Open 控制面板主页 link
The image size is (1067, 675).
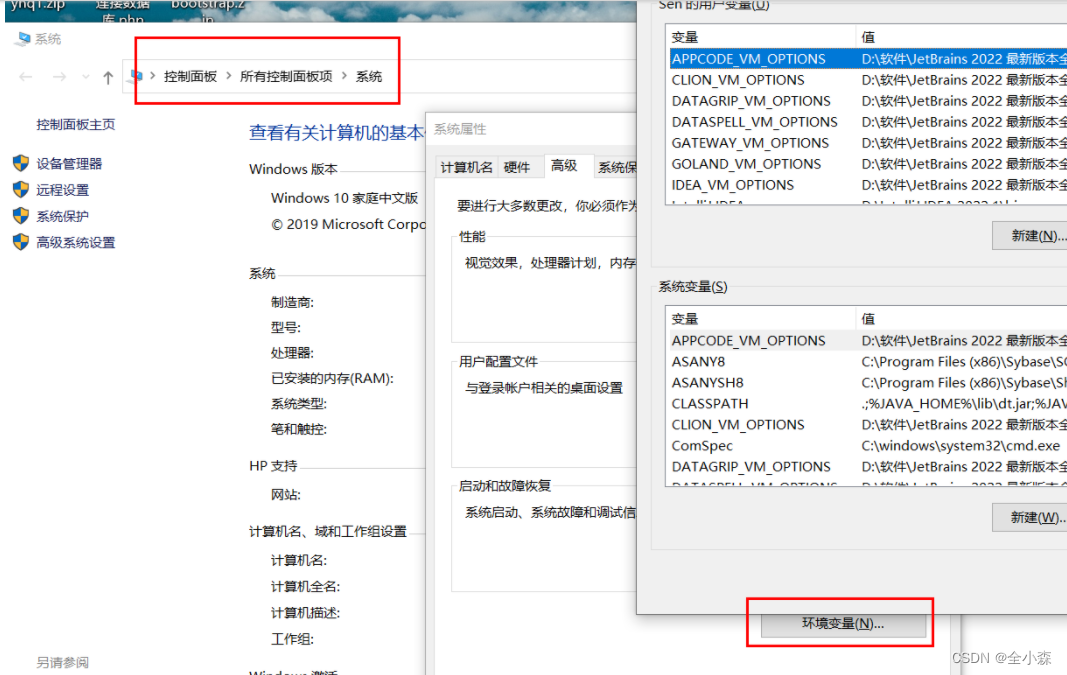(76, 125)
